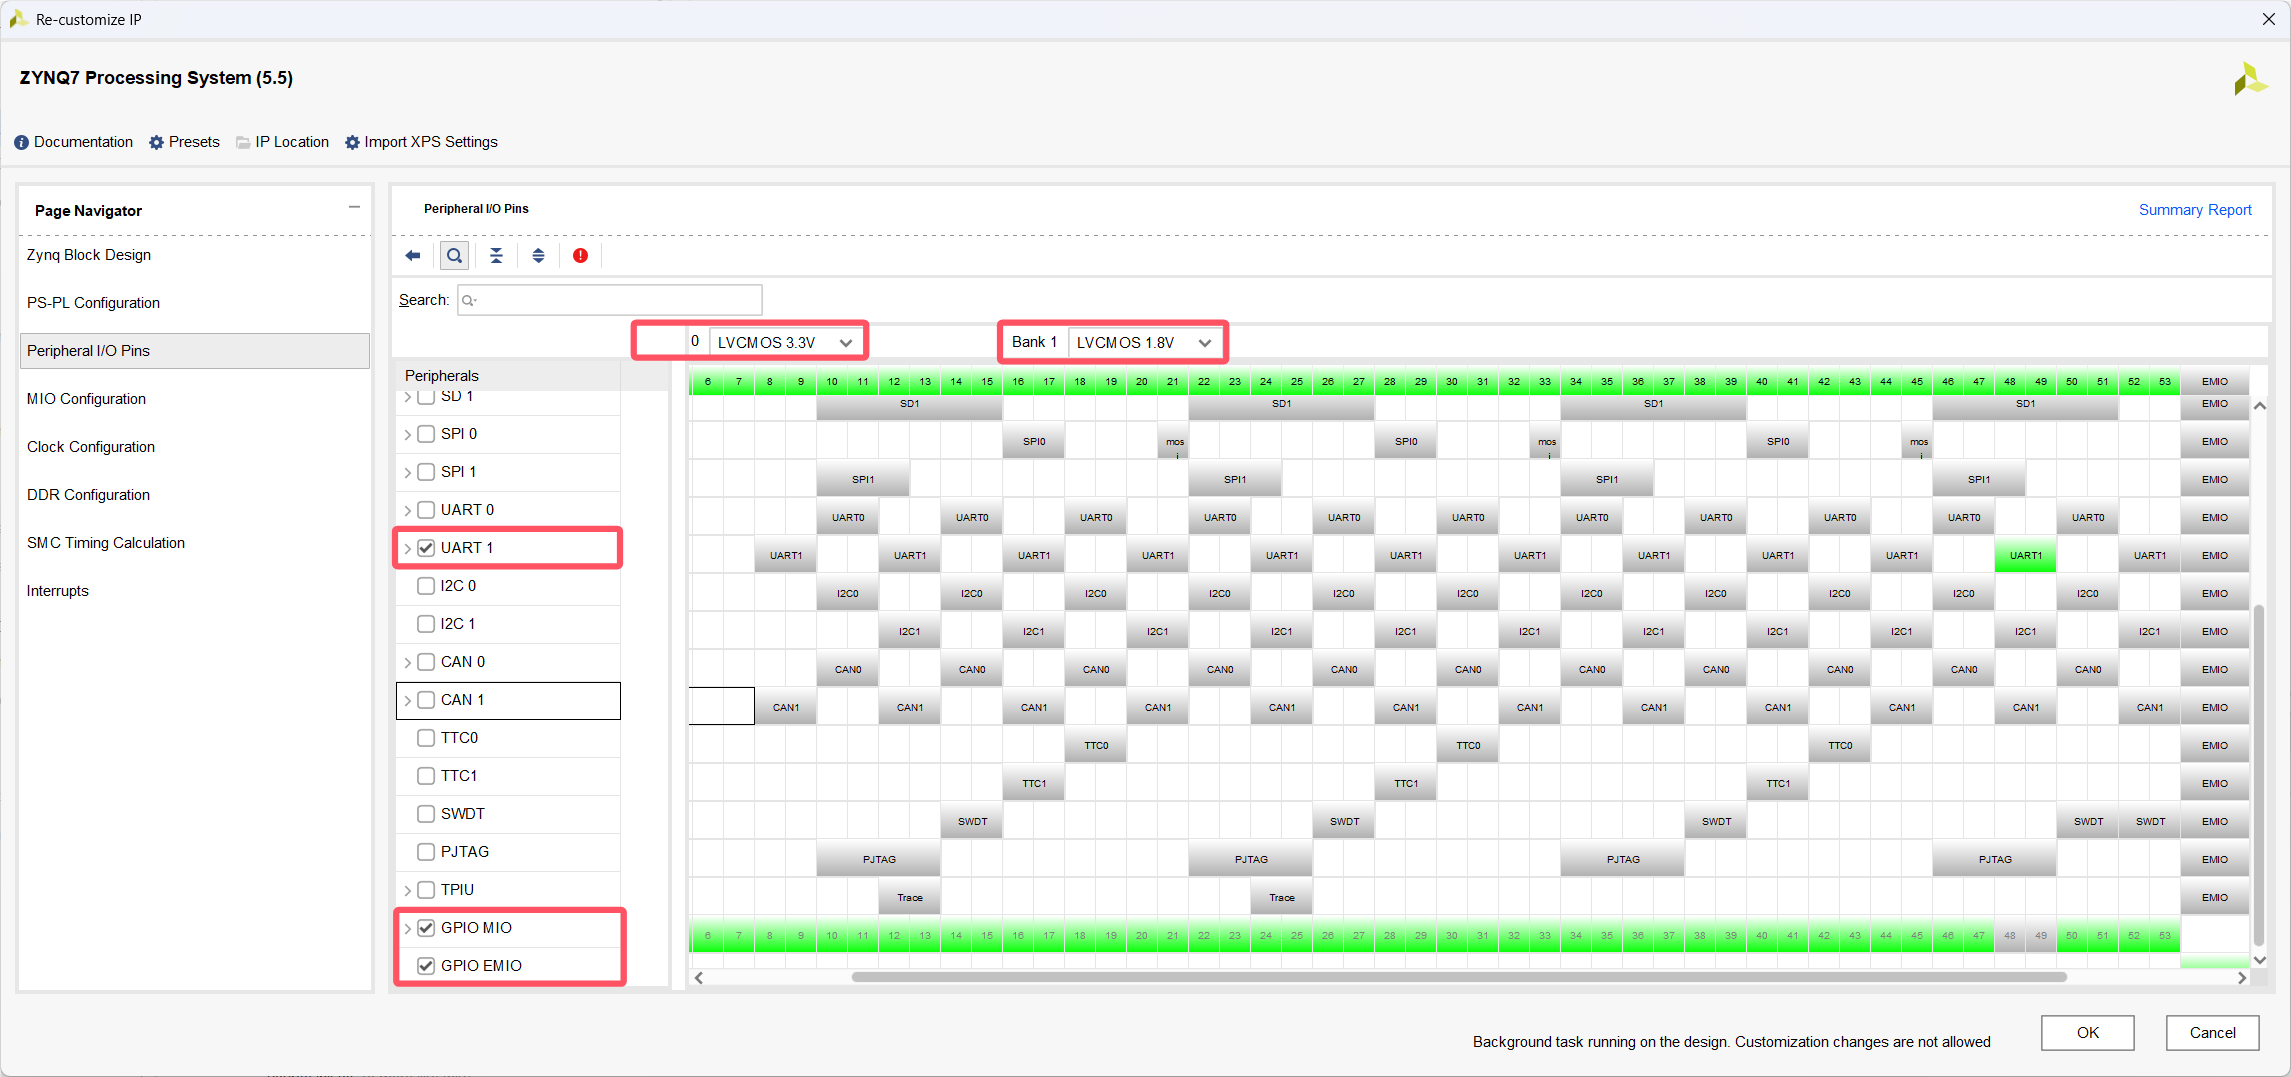Enable the TPIU checkbox
2291x1077 pixels.
pyautogui.click(x=426, y=890)
